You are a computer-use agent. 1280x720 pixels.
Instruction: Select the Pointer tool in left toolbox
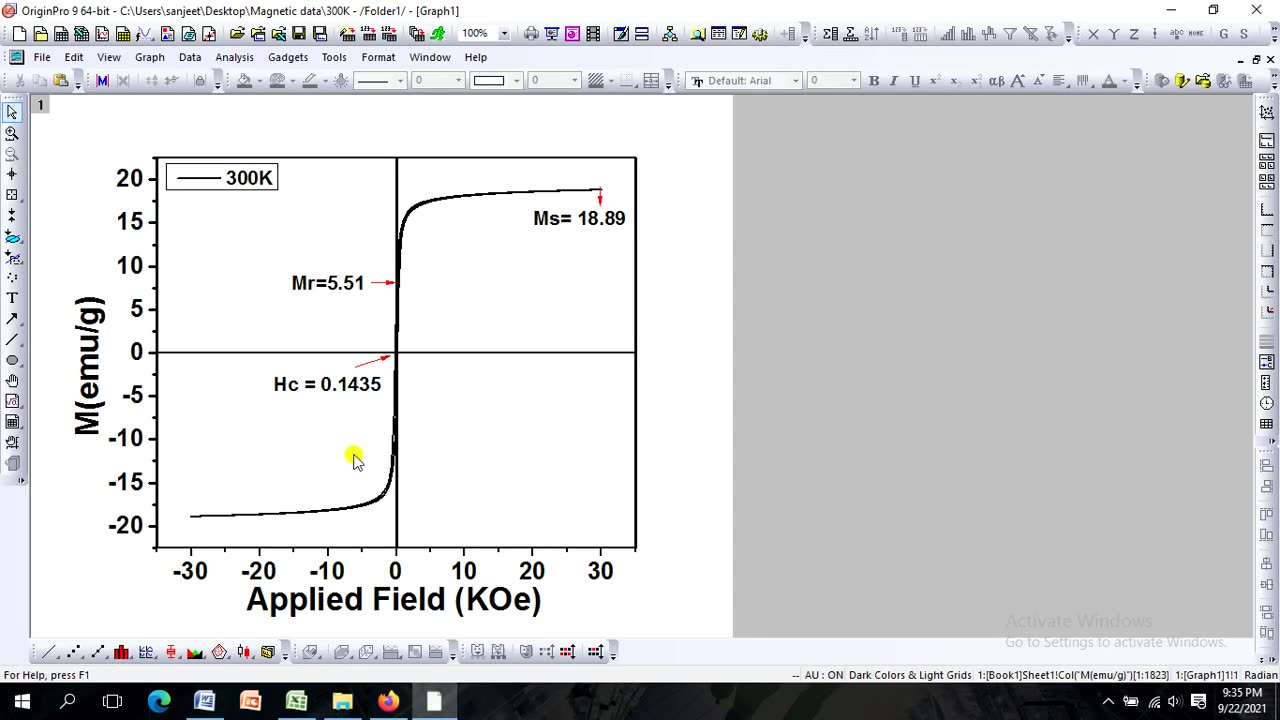(12, 112)
